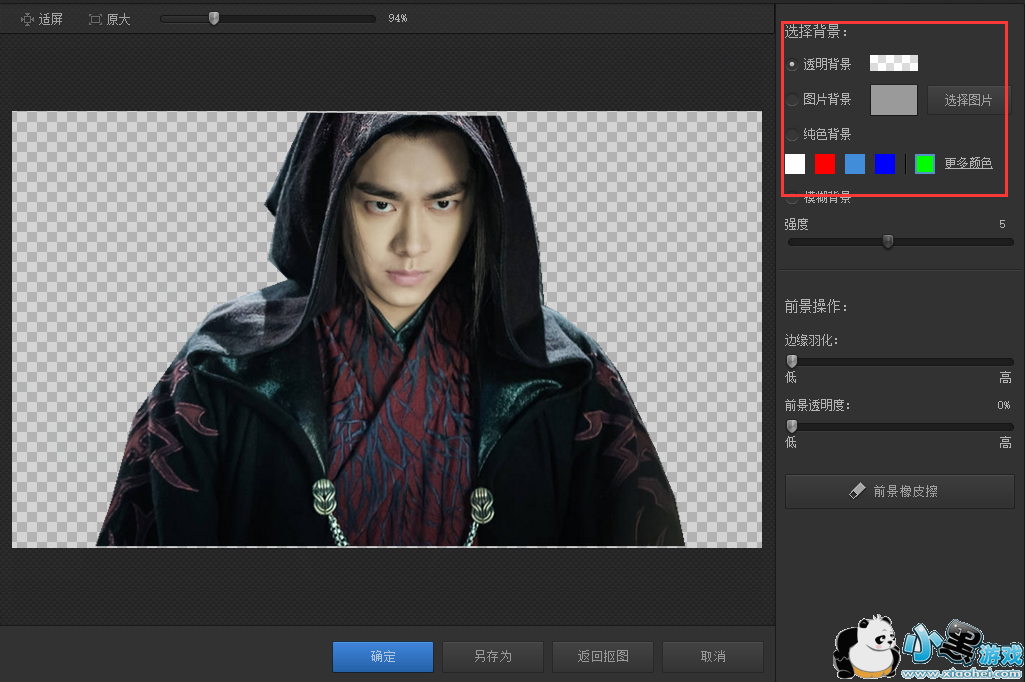This screenshot has width=1025, height=682.
Task: Click the 选择图片 button
Action: [968, 100]
